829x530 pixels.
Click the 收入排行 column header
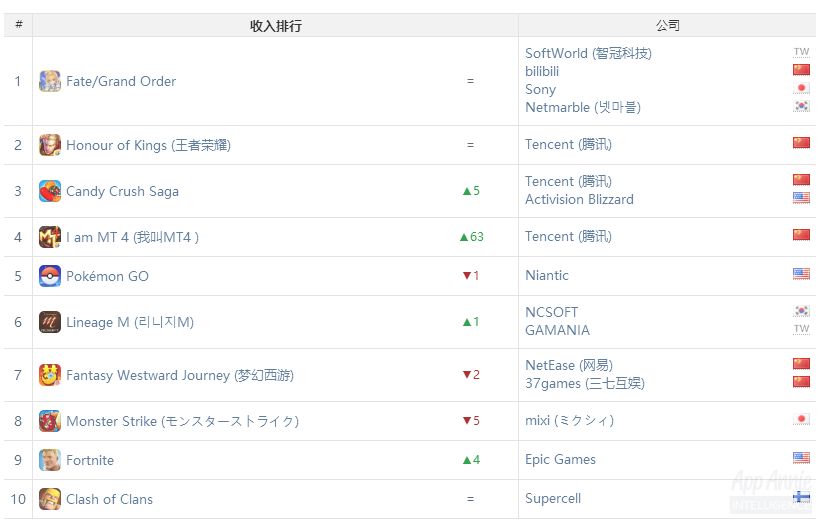(x=275, y=26)
